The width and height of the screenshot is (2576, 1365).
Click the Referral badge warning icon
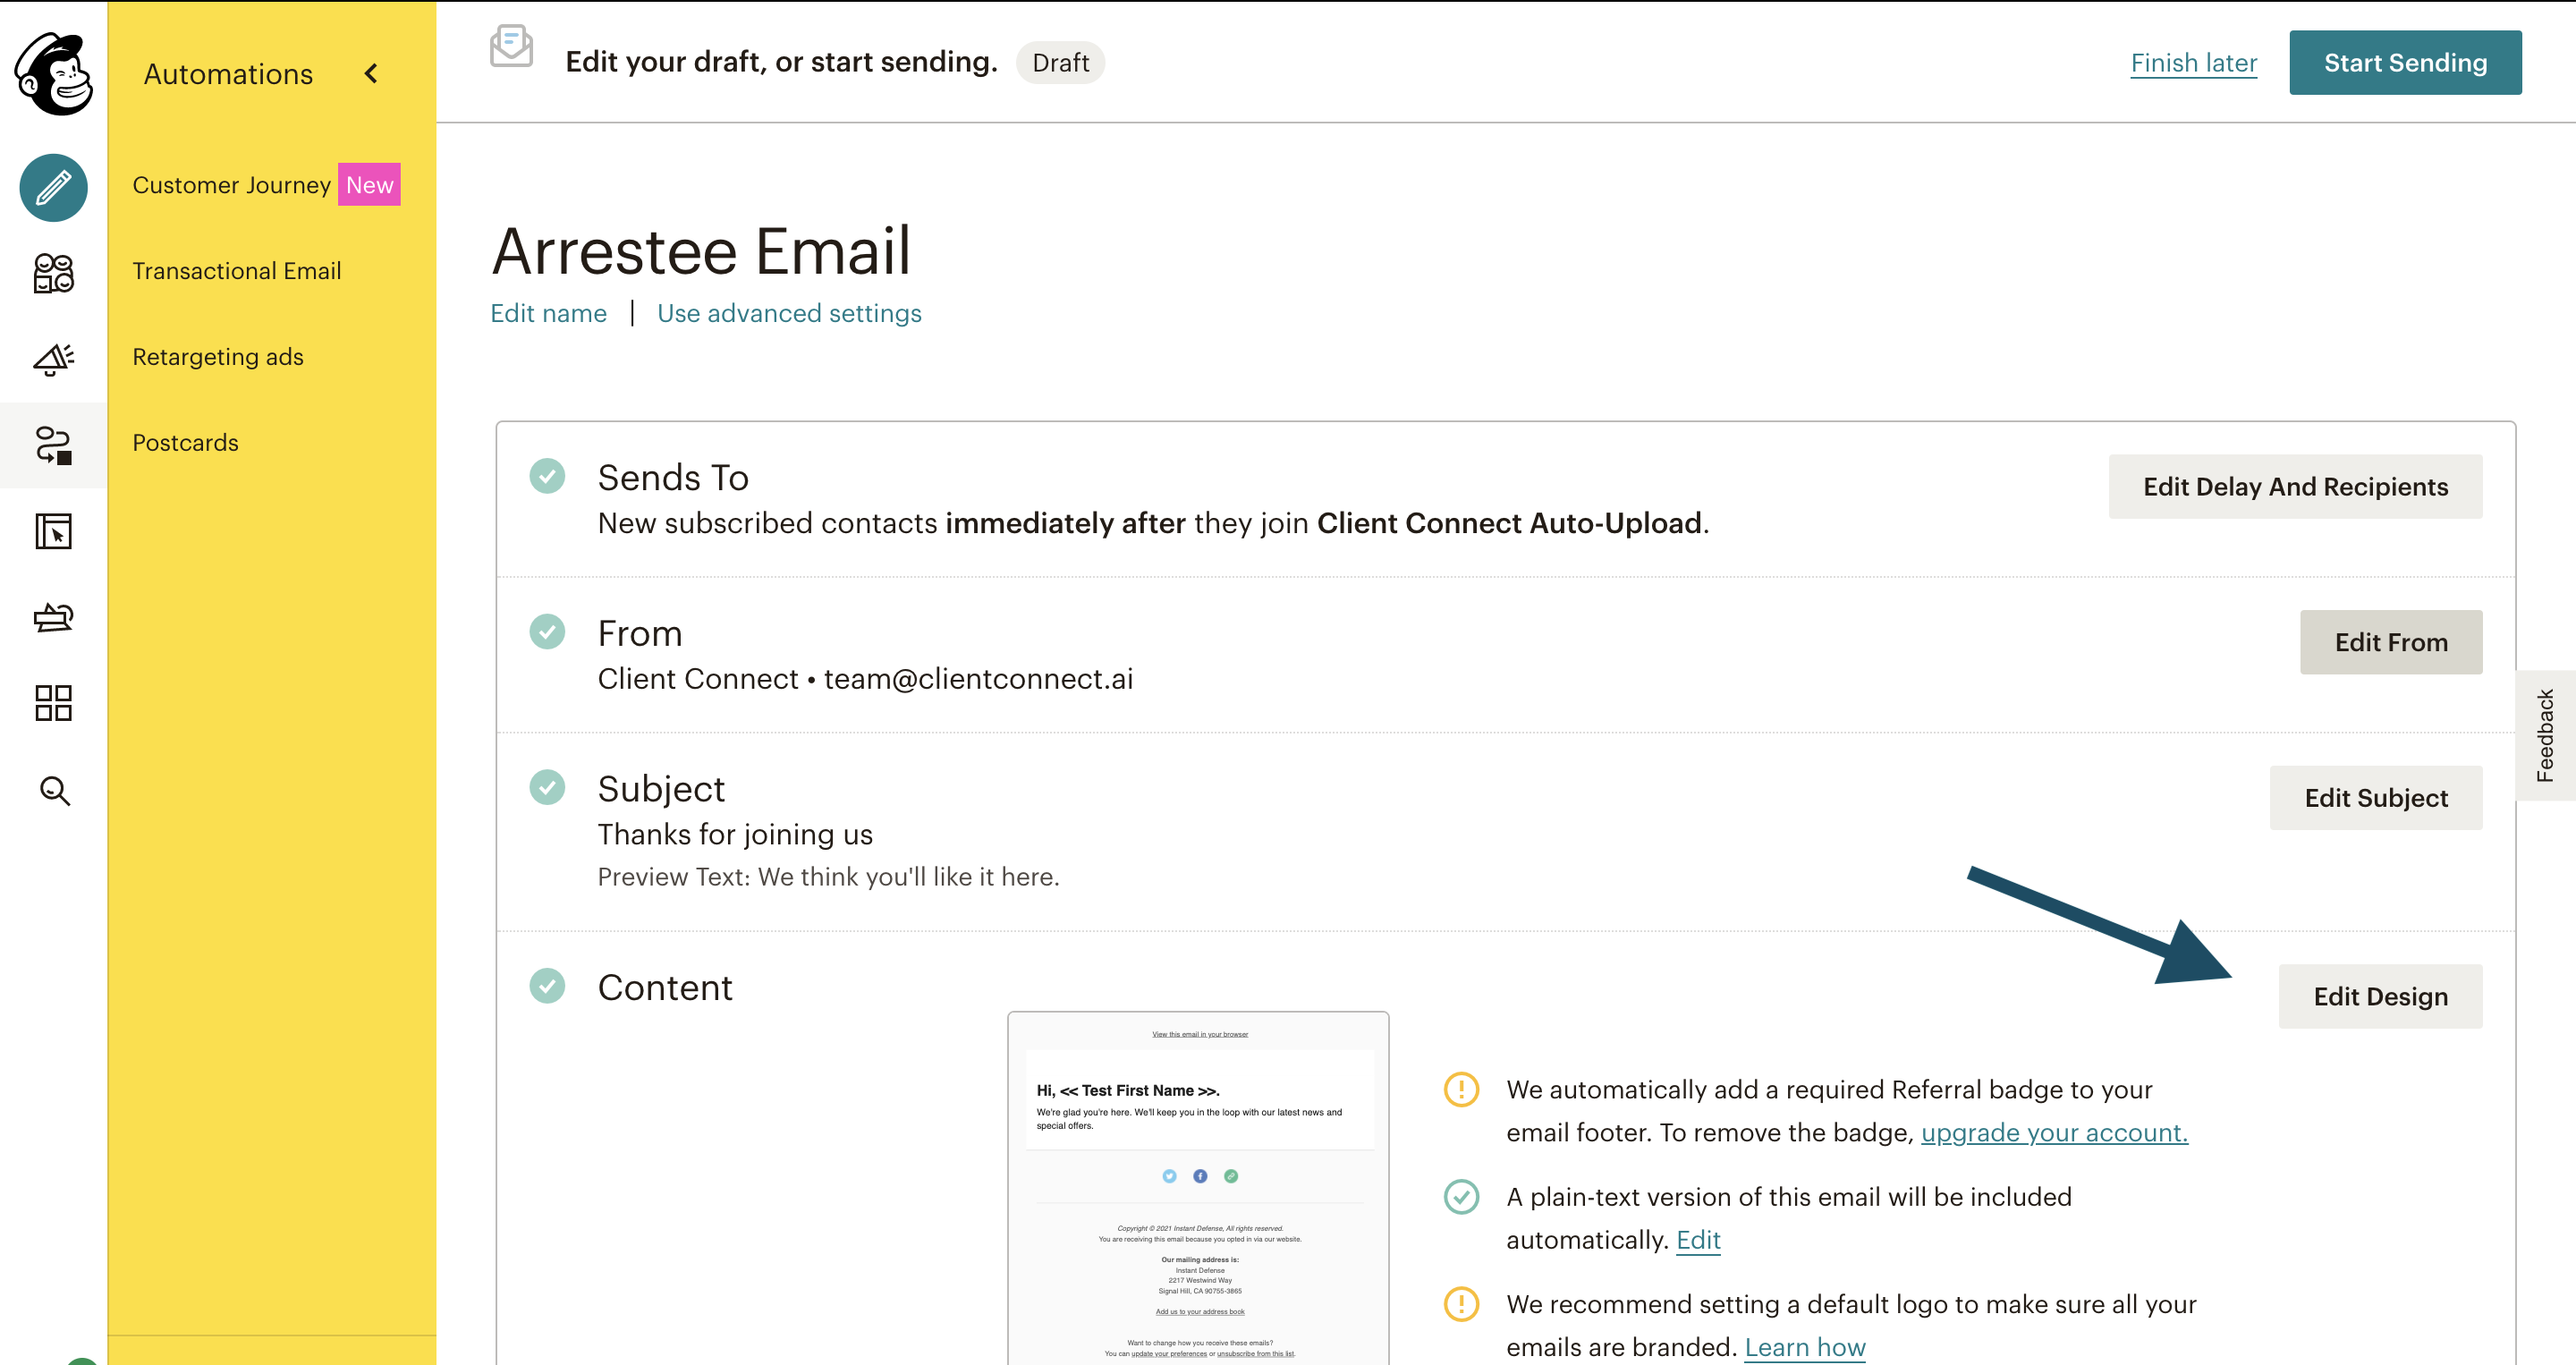[1461, 1089]
